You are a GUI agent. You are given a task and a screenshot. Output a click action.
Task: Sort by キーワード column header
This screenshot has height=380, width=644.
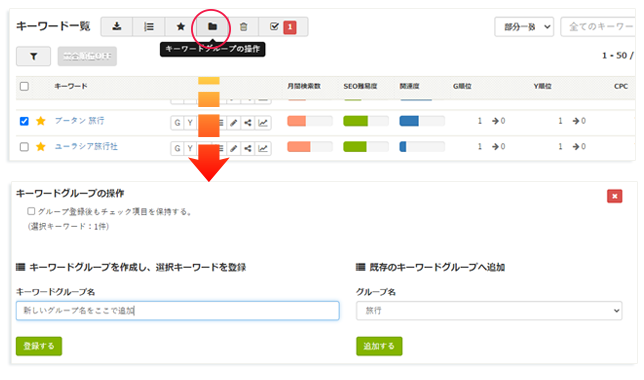point(71,86)
